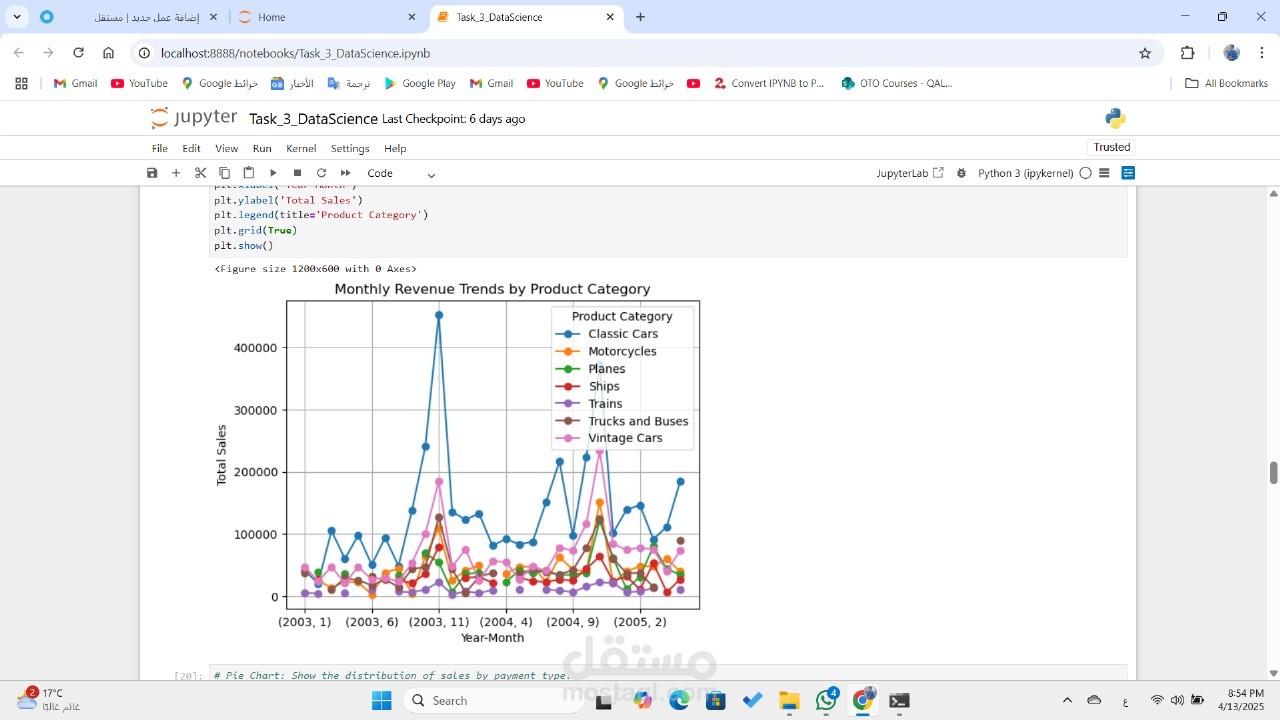Click the Figure size 1200x600 output text
Viewport: 1280px width, 720px height.
pyautogui.click(x=315, y=269)
